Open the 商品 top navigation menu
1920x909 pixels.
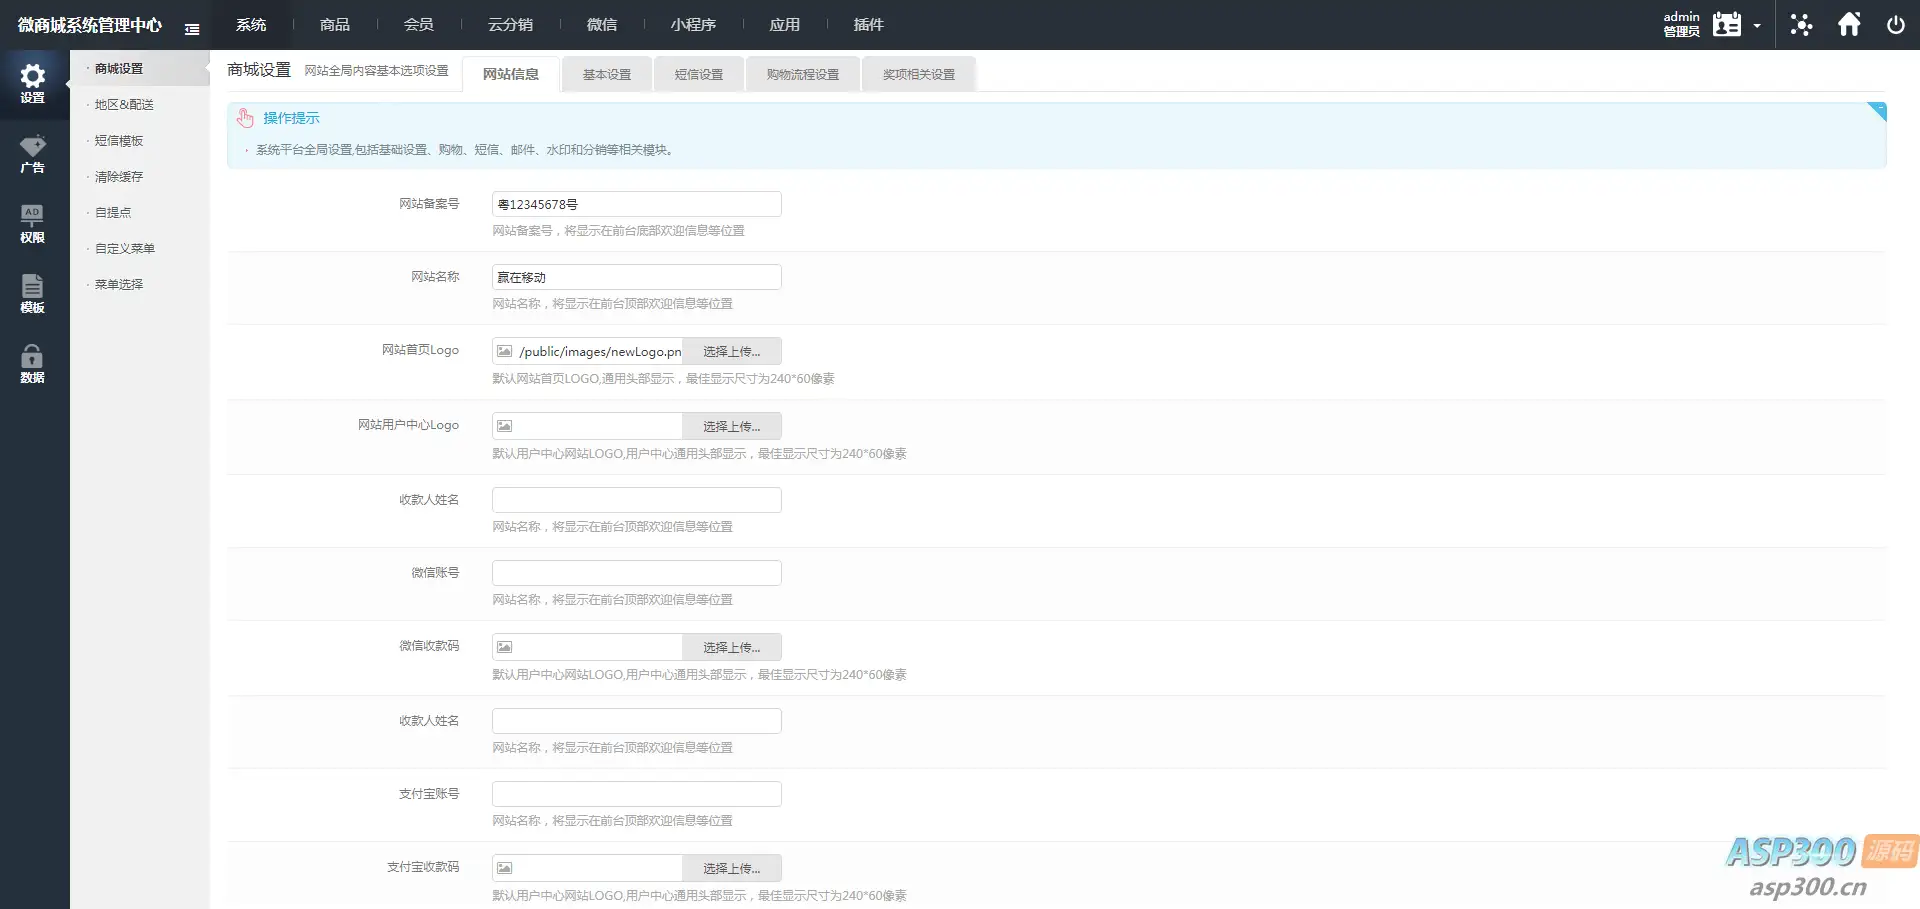coord(335,24)
